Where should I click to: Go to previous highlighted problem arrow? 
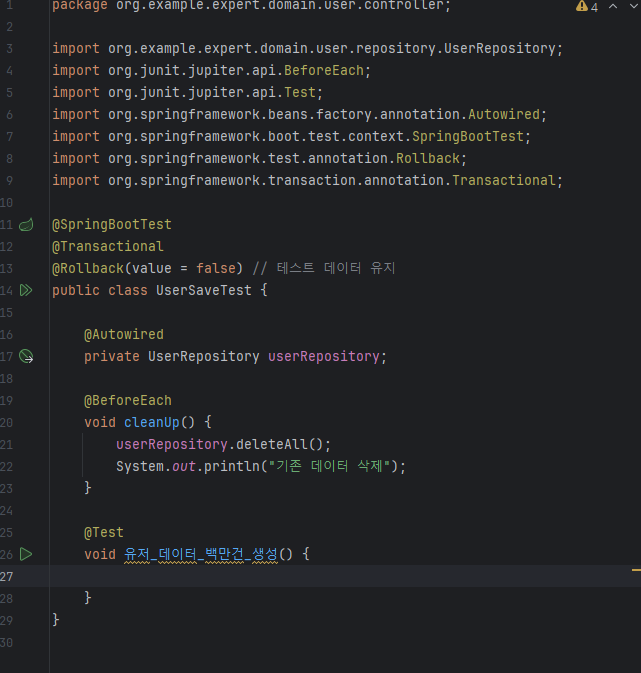click(613, 6)
